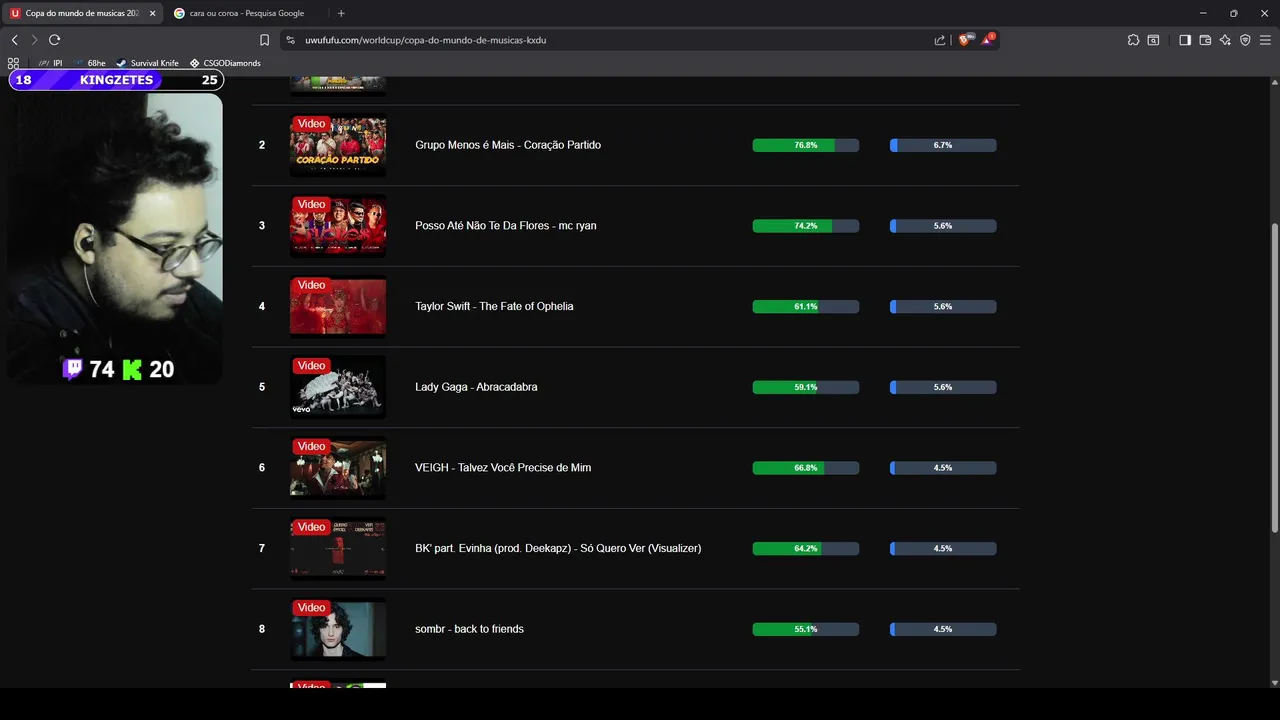This screenshot has width=1280, height=720.
Task: Open the CSGODiamonds bookmark
Action: pyautogui.click(x=225, y=63)
